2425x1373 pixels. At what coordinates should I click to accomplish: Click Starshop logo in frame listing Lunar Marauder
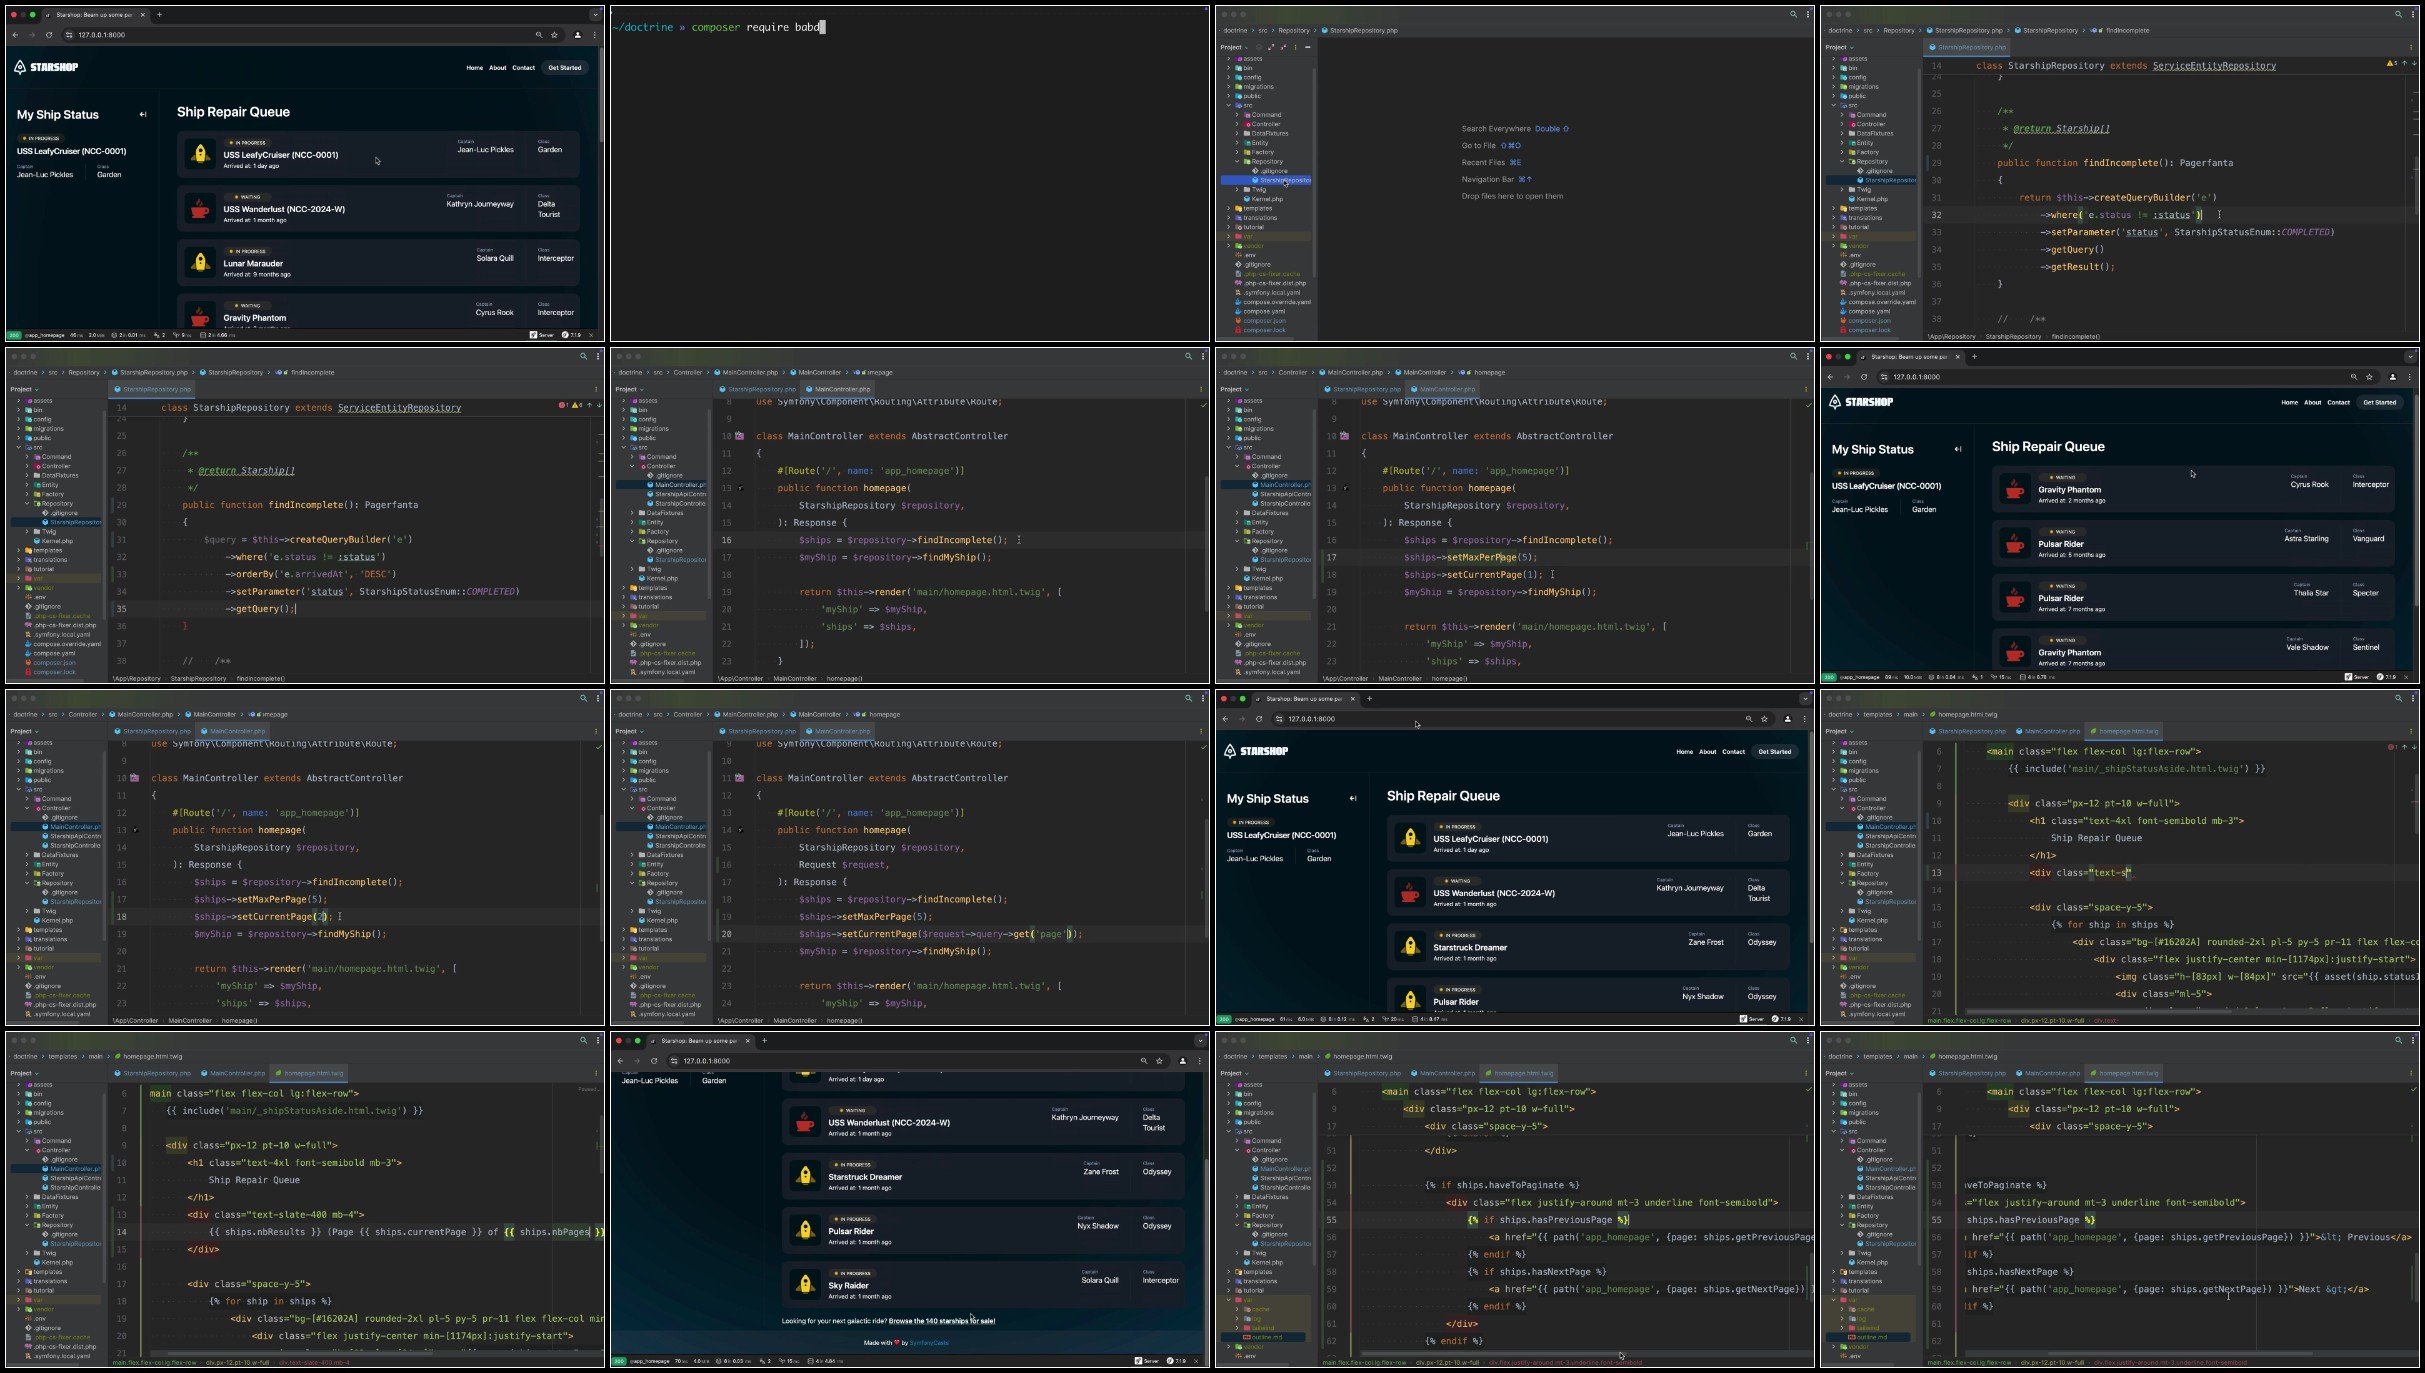pos(46,67)
